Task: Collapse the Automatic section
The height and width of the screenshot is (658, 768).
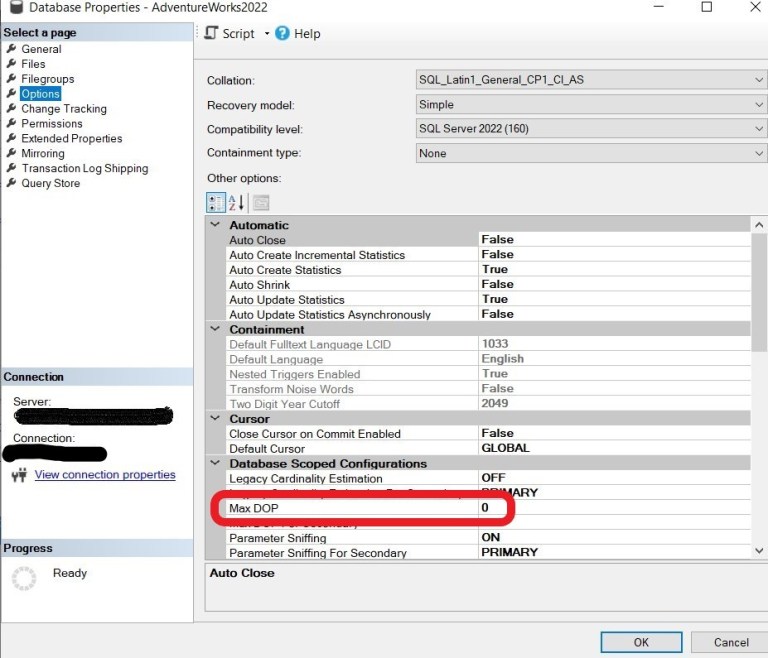Action: click(215, 225)
